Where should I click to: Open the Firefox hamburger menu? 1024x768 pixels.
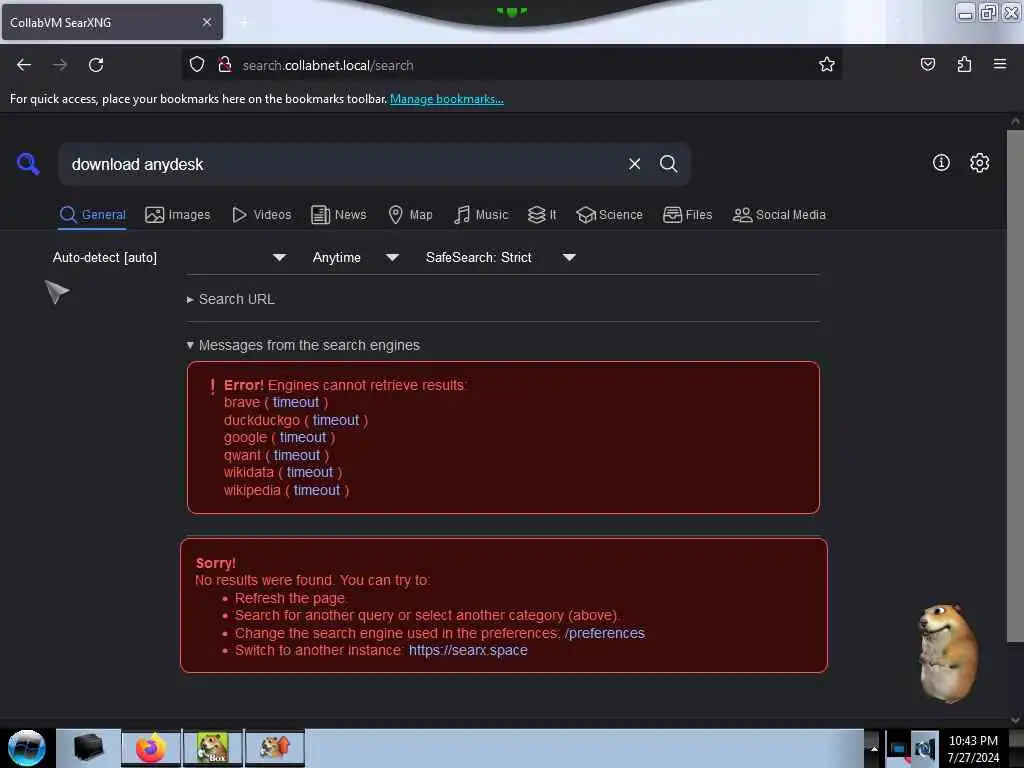(x=1000, y=64)
